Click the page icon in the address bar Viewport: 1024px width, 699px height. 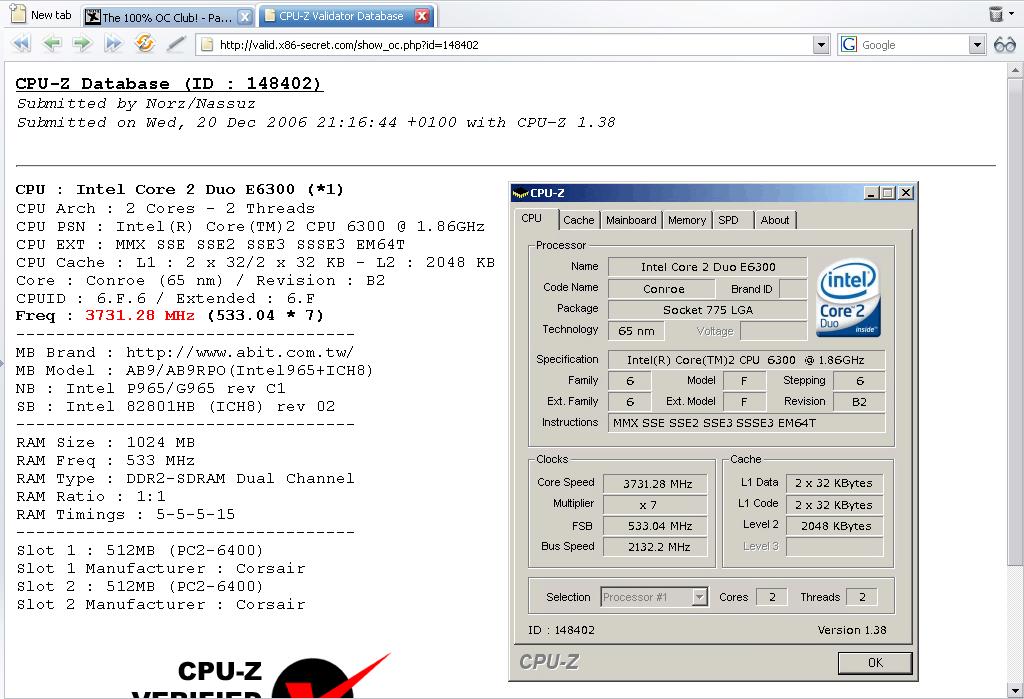(x=207, y=44)
